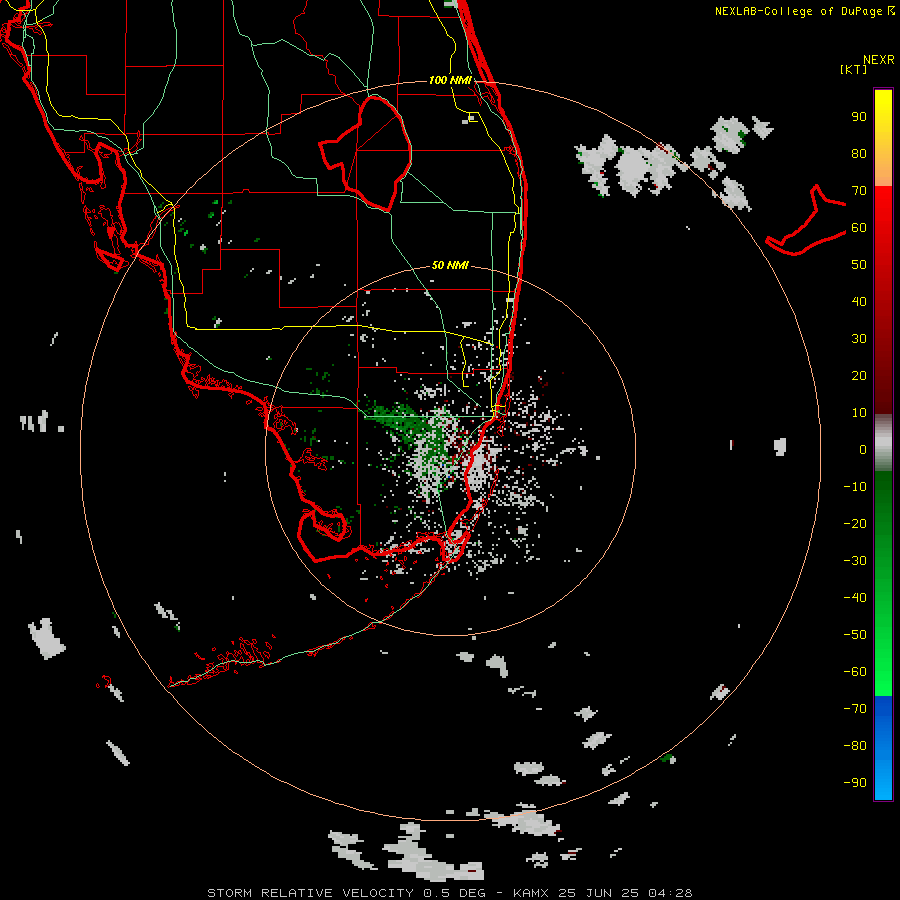900x900 pixels.
Task: Click the -10 value on the velocity scale
Action: (x=855, y=487)
